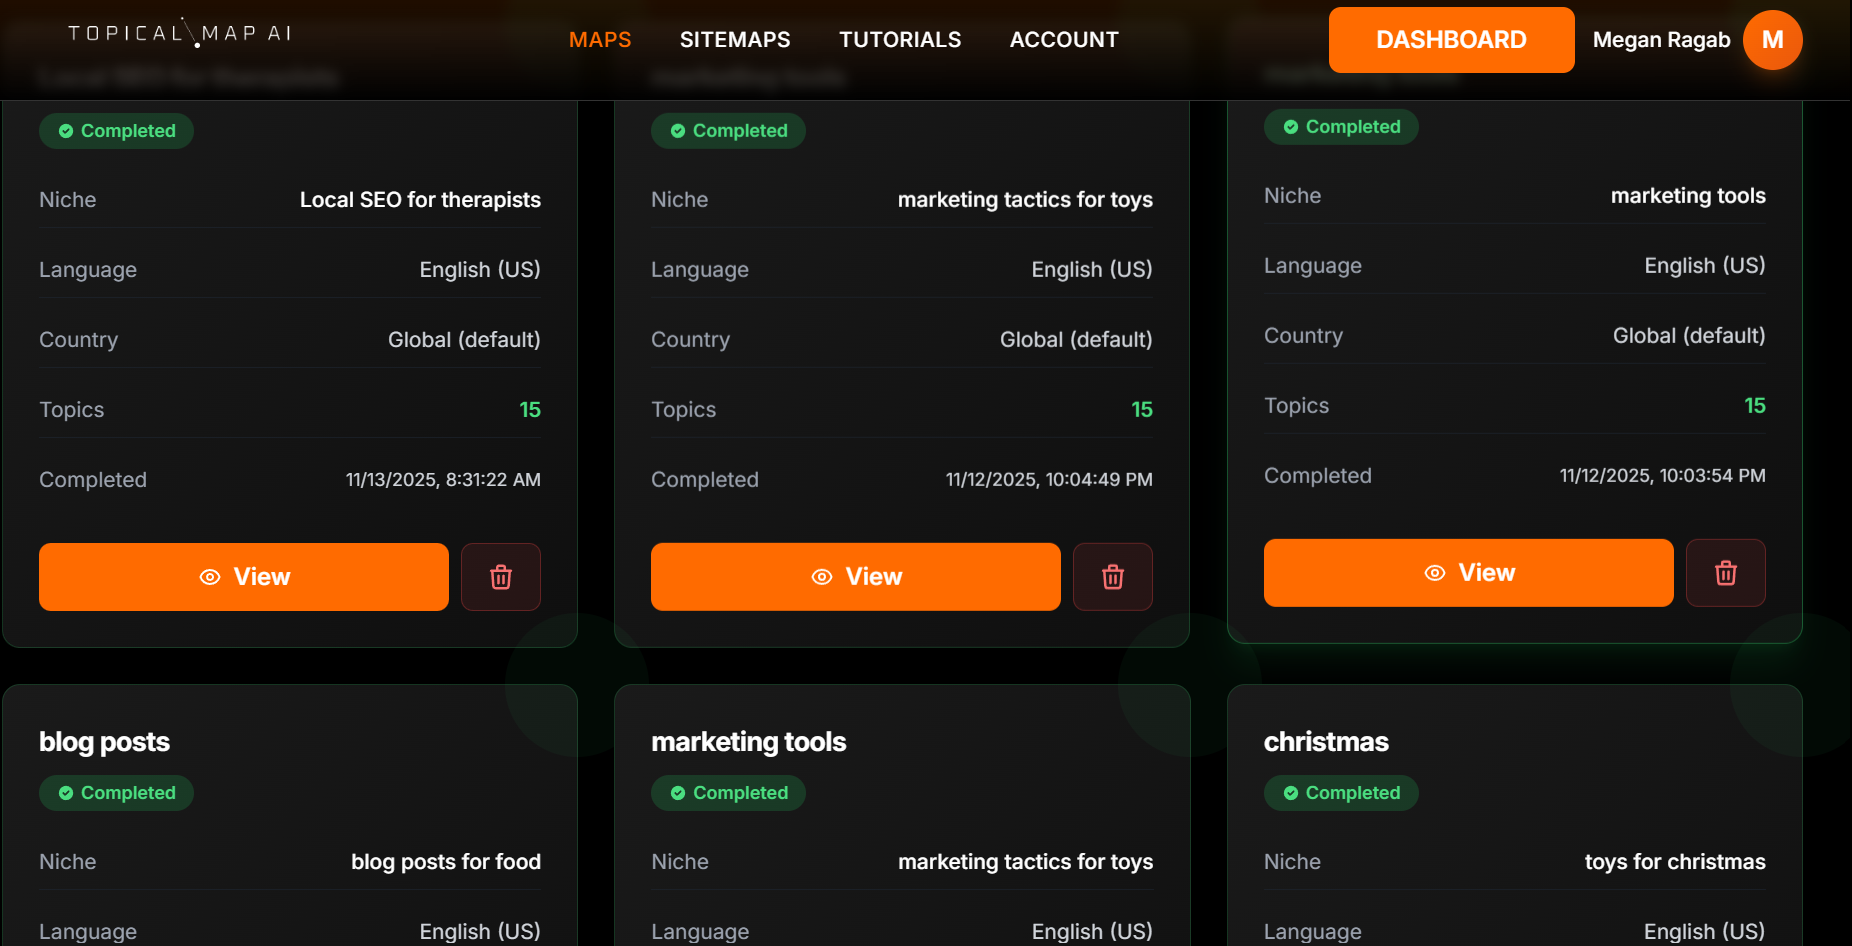
Task: Open the ACCOUNT nav item
Action: 1064,40
